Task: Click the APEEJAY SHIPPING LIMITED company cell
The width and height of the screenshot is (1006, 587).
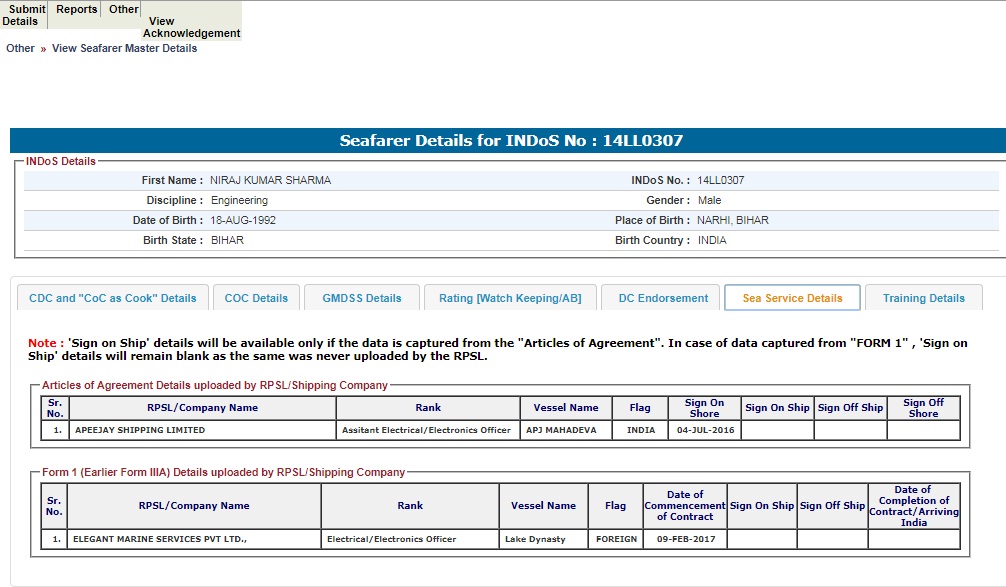Action: pyautogui.click(x=140, y=430)
